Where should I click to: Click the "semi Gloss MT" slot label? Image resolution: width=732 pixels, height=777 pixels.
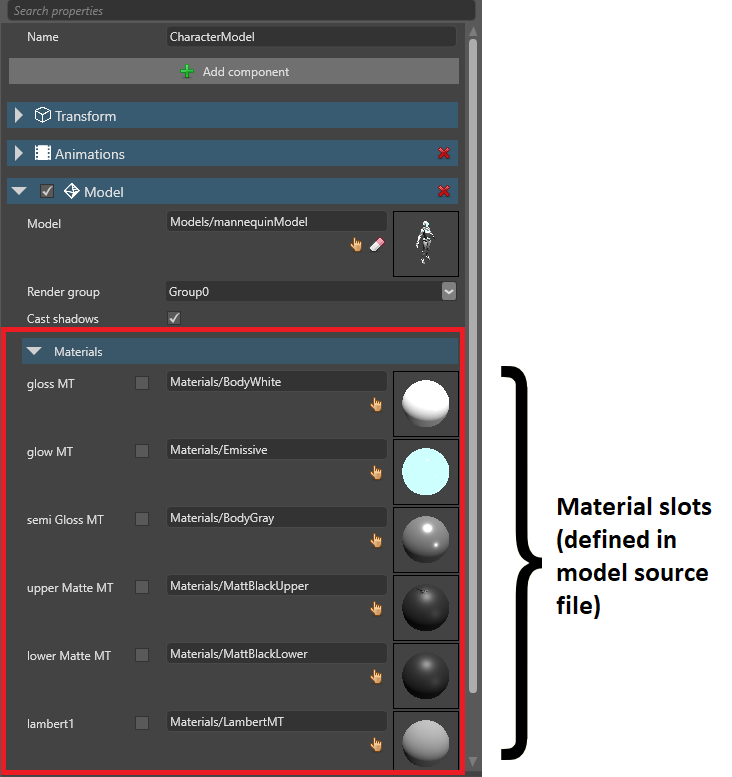click(65, 520)
